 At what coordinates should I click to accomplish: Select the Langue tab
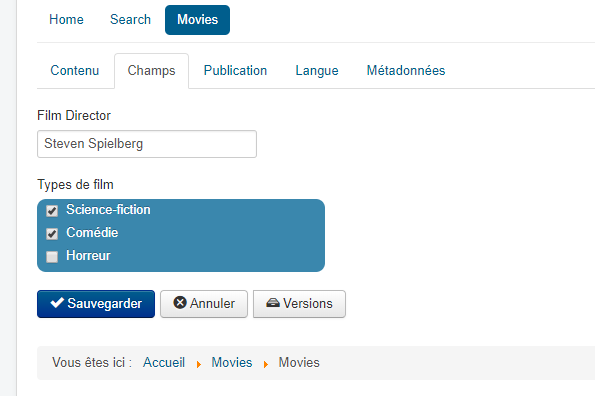point(317,71)
